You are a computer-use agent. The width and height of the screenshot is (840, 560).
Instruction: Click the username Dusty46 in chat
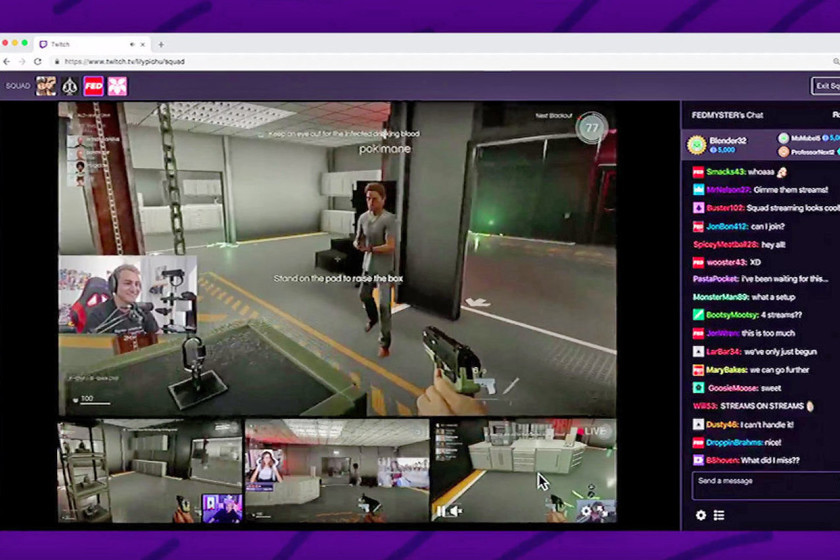pyautogui.click(x=722, y=424)
